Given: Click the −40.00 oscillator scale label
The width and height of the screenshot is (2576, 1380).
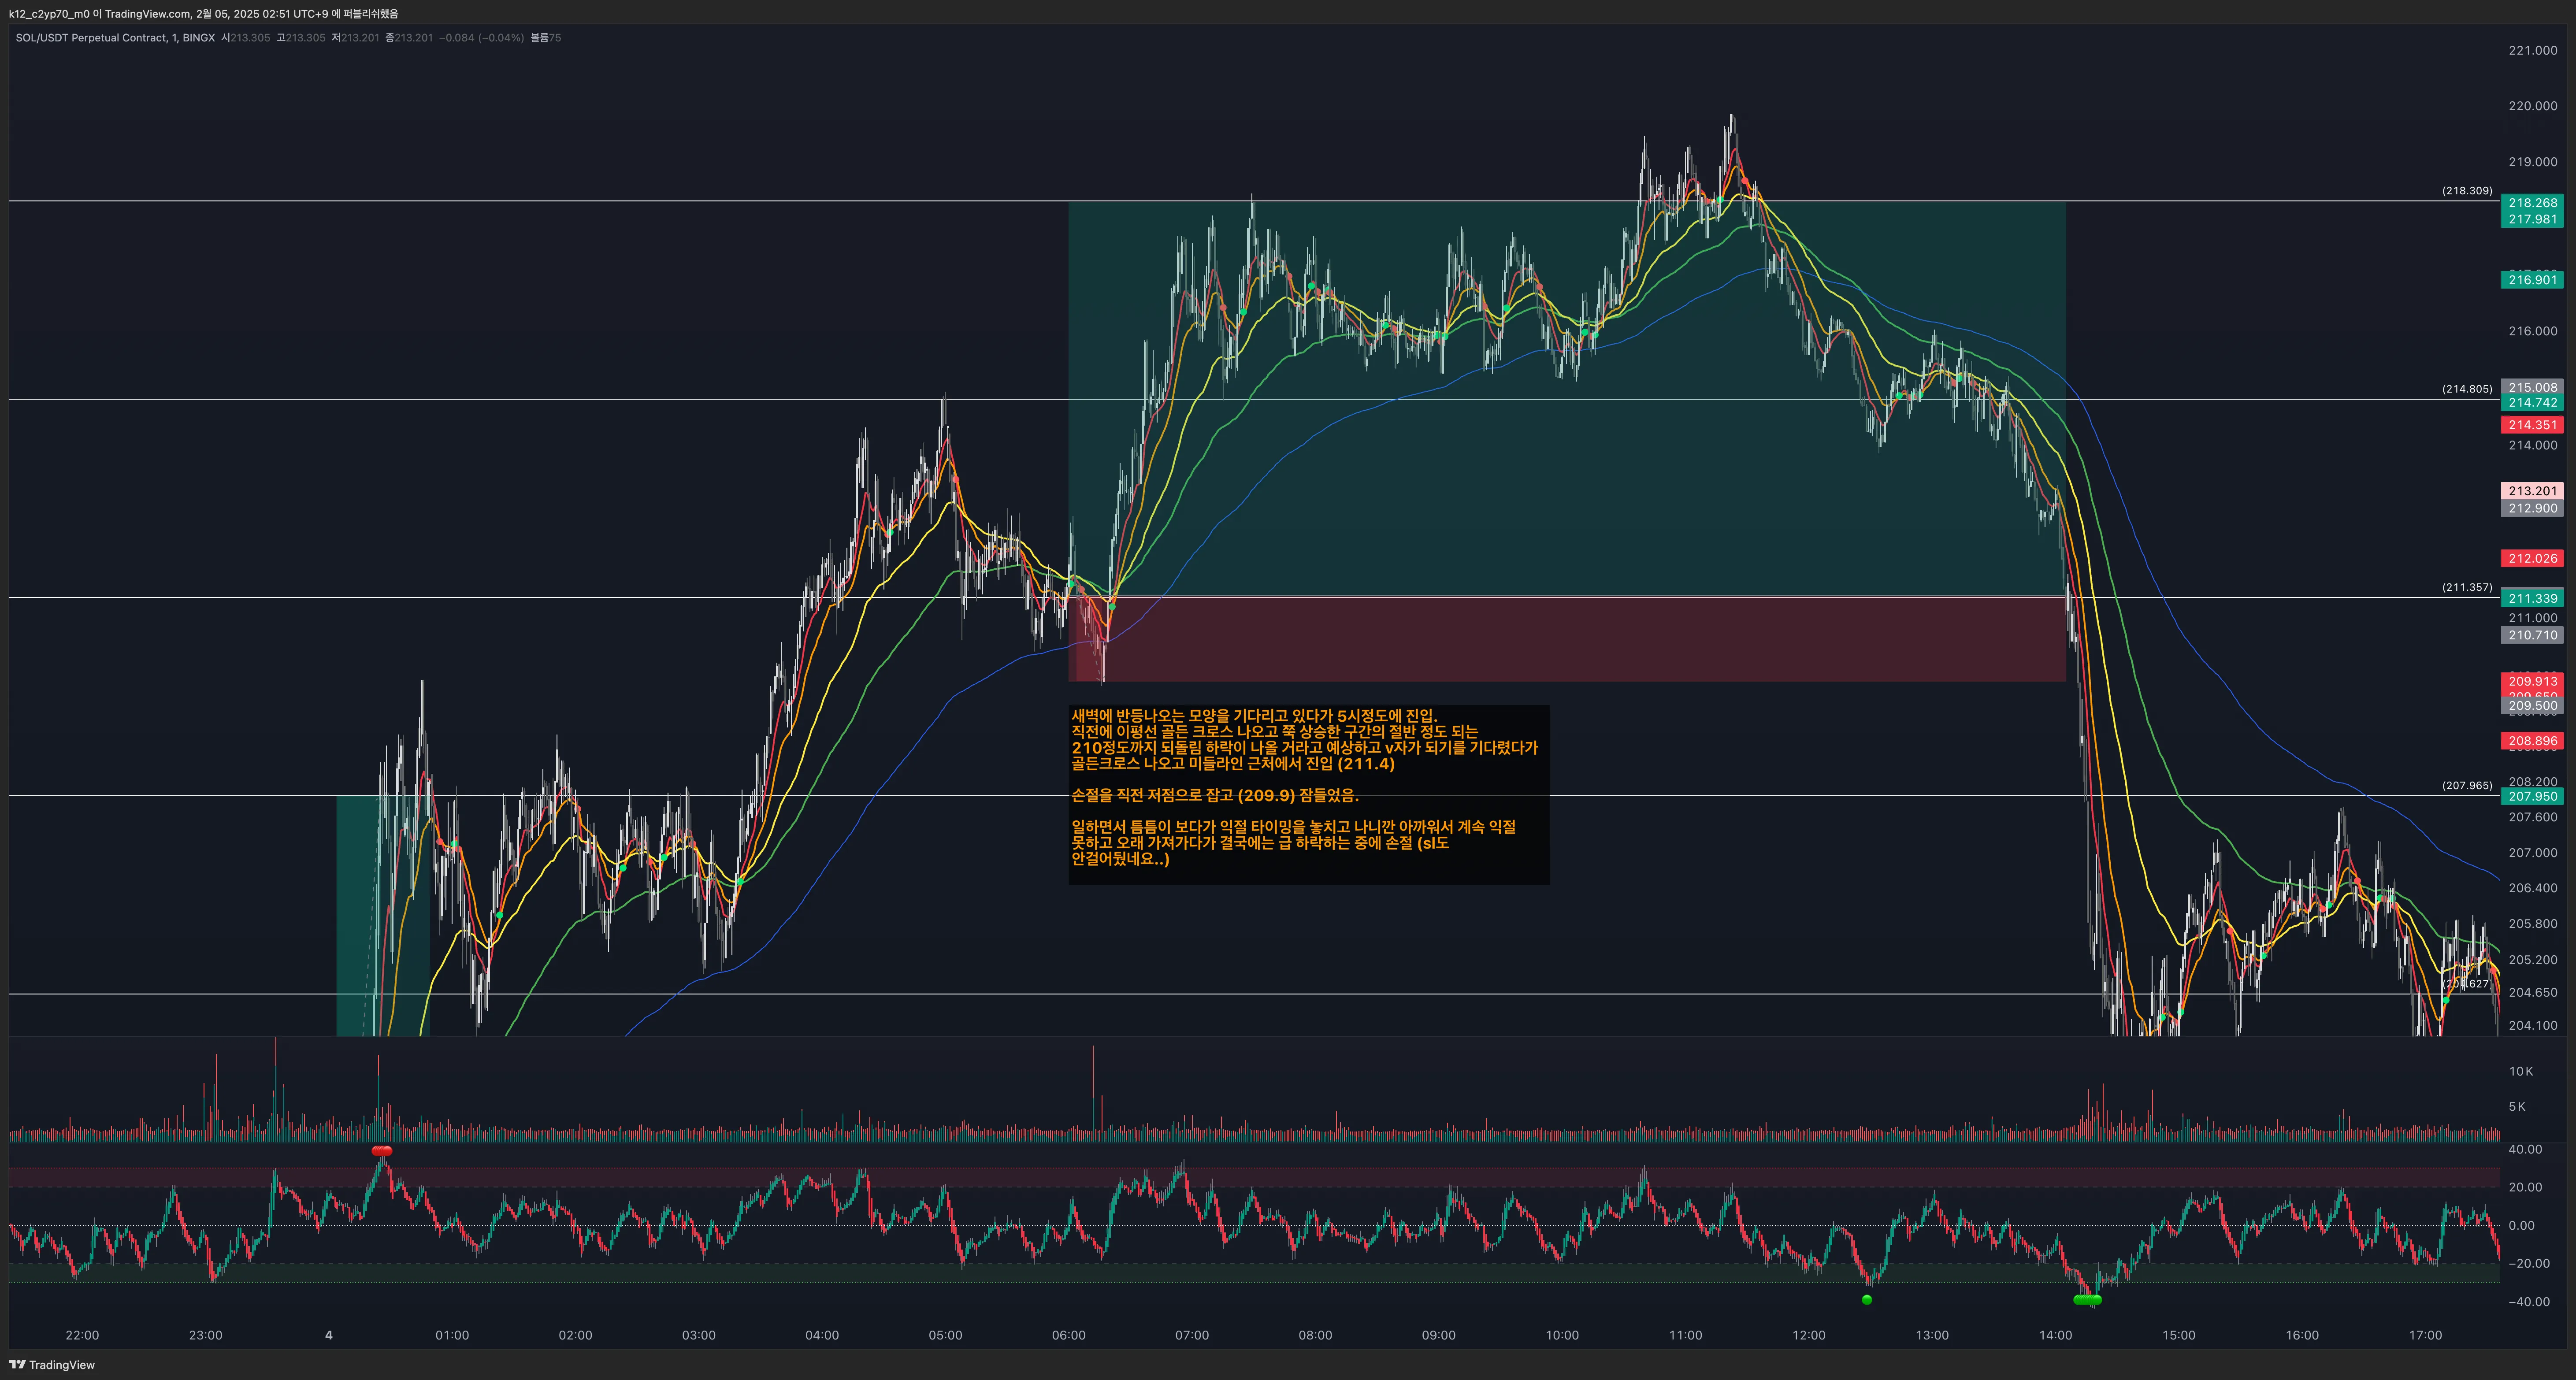Looking at the screenshot, I should [2529, 1301].
